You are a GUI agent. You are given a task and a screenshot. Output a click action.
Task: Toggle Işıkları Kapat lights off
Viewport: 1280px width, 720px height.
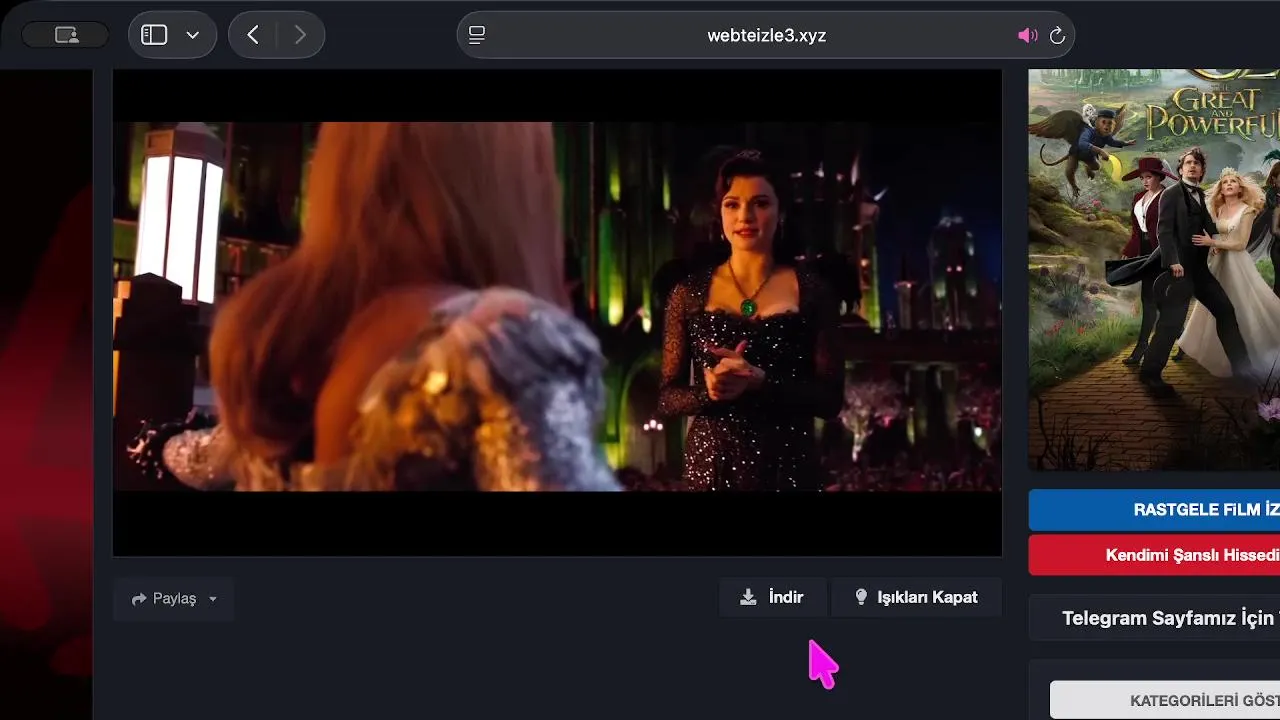[x=916, y=597]
